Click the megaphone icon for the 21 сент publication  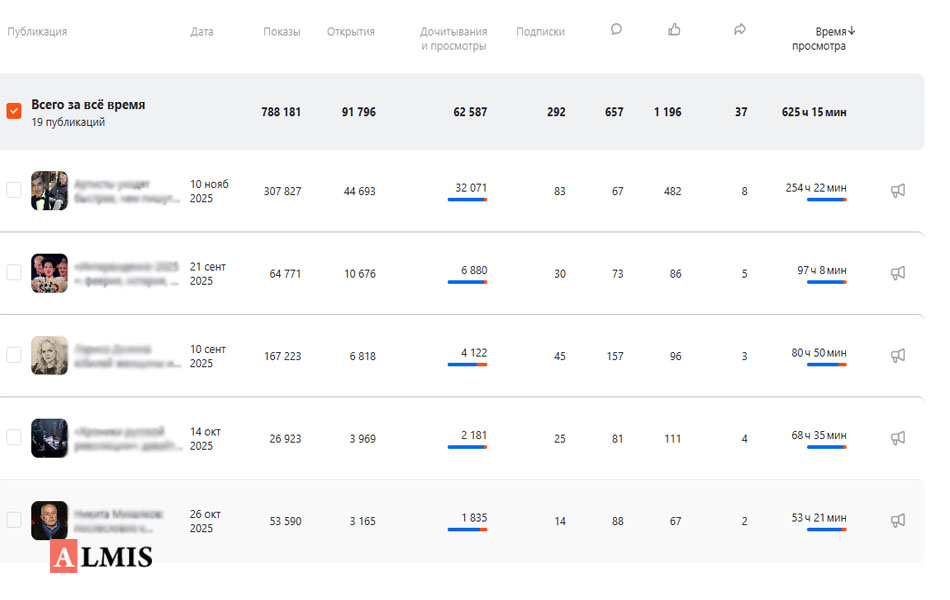pyautogui.click(x=897, y=273)
